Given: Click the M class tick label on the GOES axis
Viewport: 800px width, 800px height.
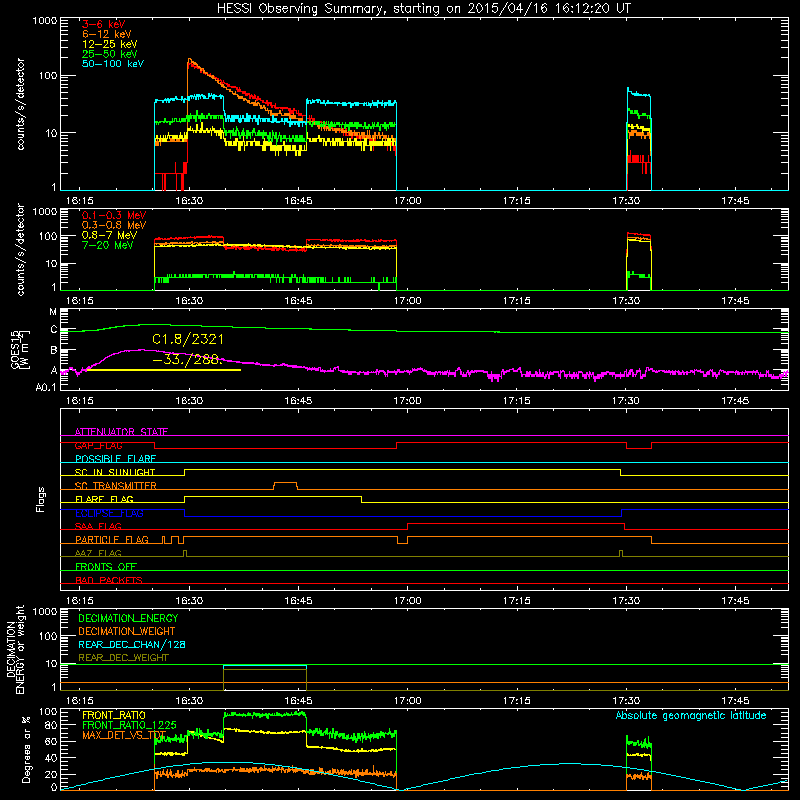Looking at the screenshot, I should click(x=54, y=312).
